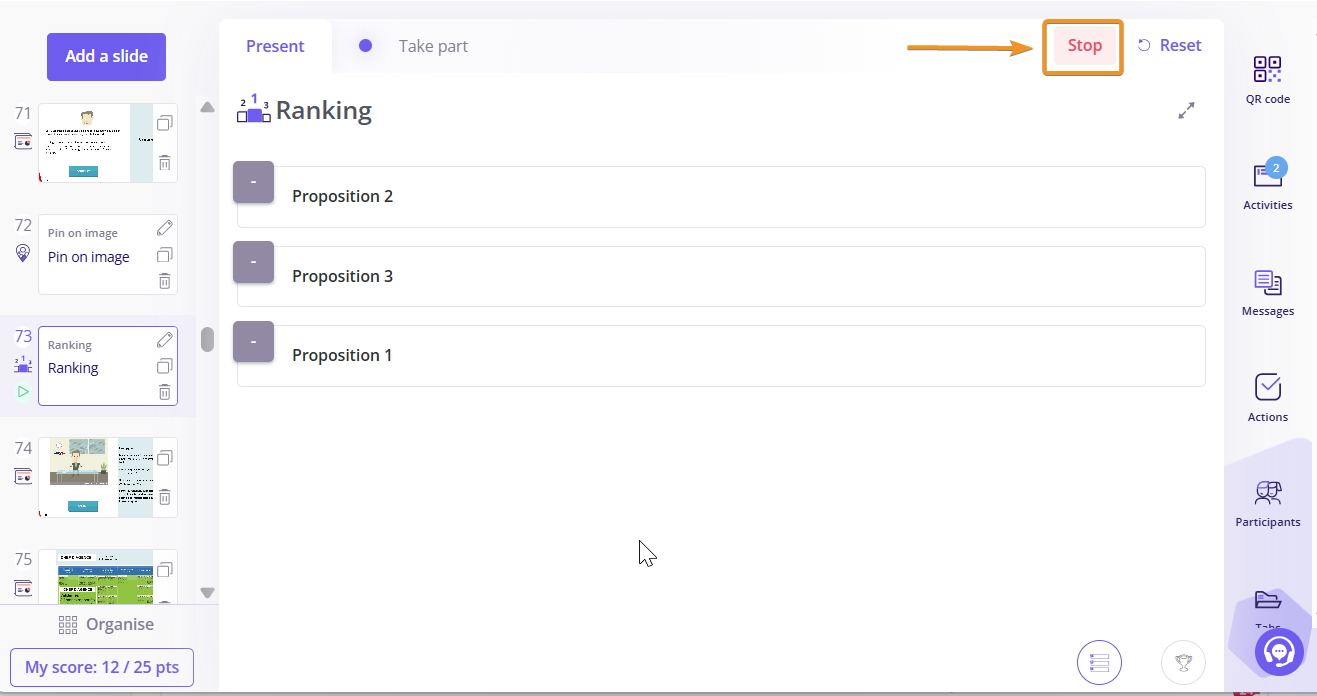Expand the Ranking slide to fullscreen

pyautogui.click(x=1186, y=111)
